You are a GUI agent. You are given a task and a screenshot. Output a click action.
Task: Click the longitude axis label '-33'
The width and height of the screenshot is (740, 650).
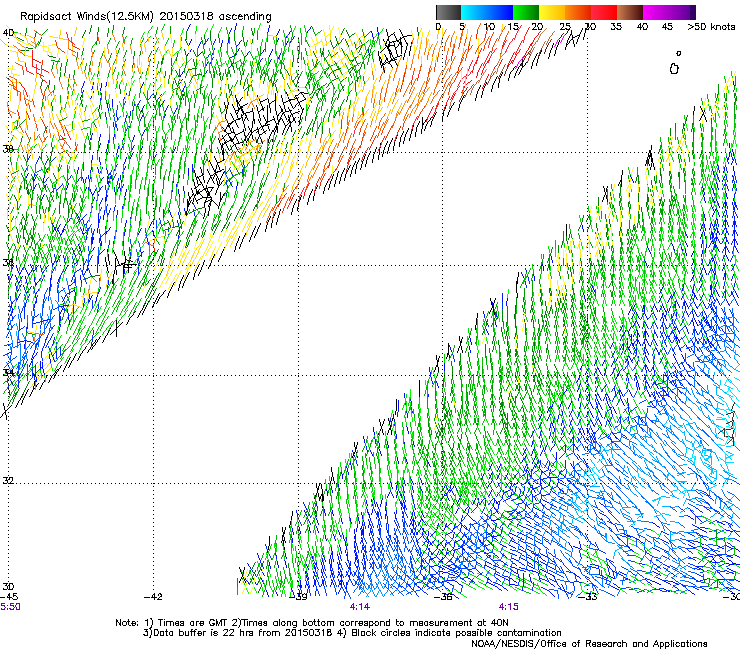(x=588, y=597)
